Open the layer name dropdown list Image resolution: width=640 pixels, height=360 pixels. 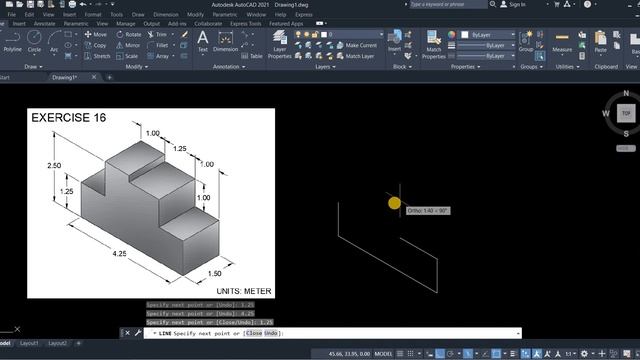[x=381, y=35]
